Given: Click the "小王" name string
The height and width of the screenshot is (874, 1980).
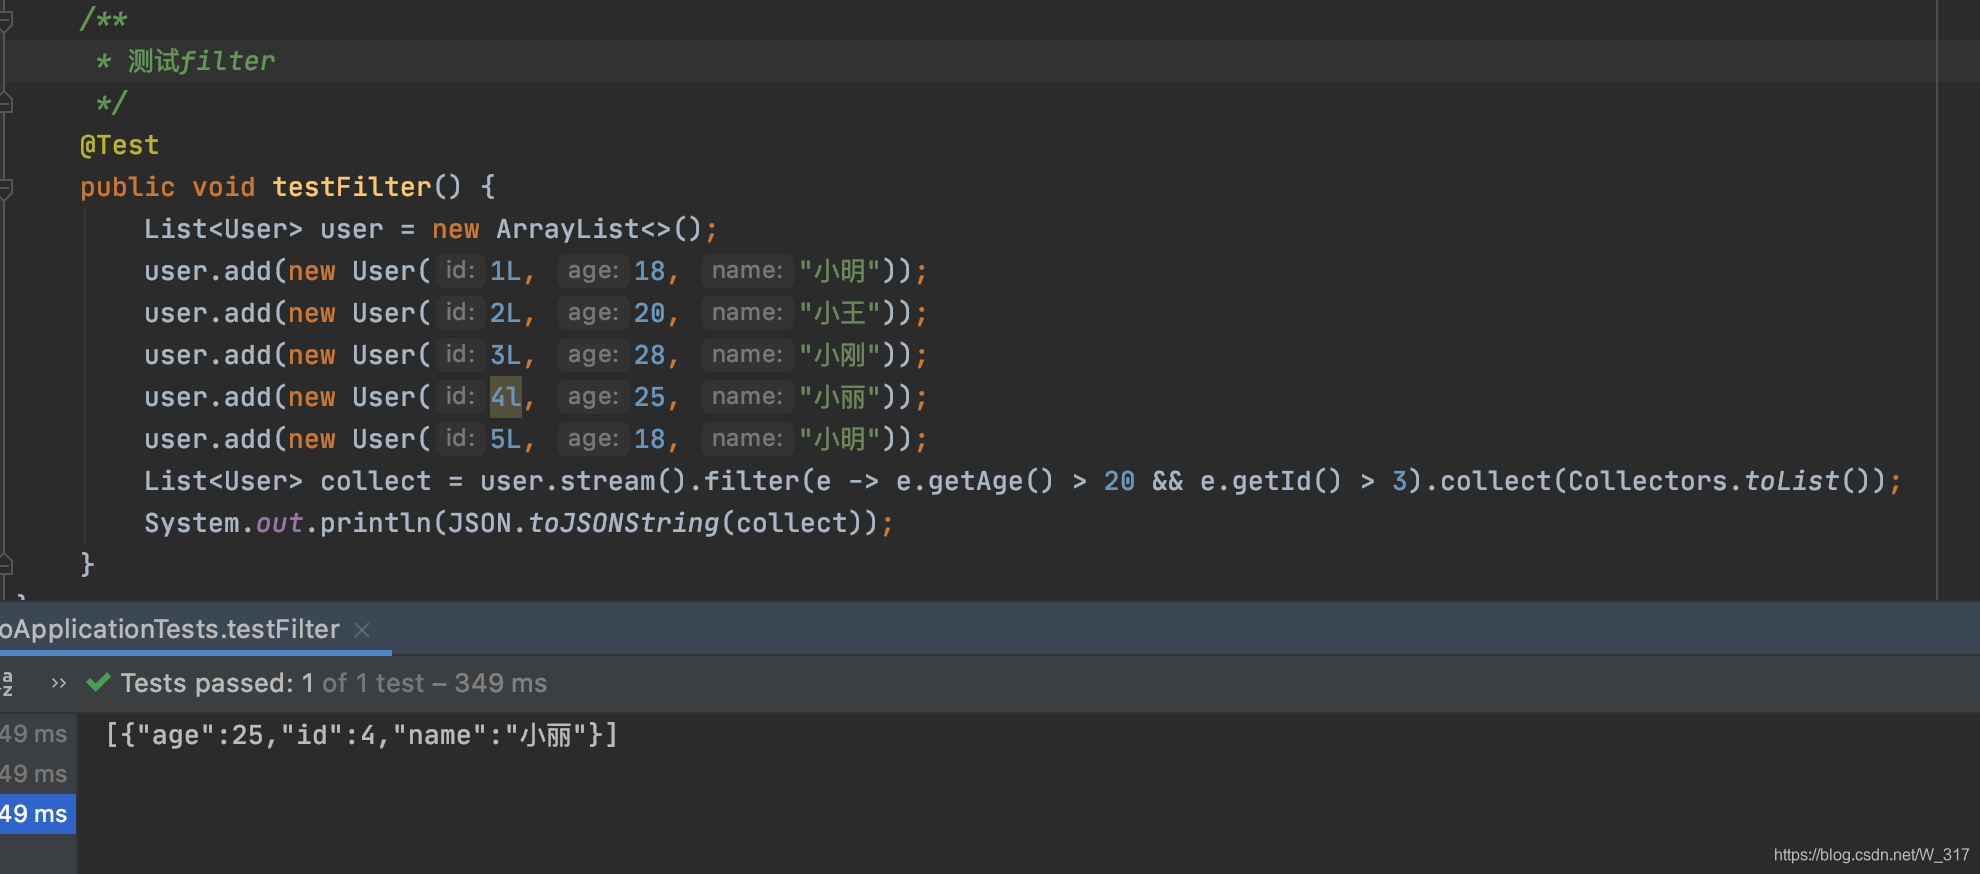Looking at the screenshot, I should pyautogui.click(x=840, y=313).
